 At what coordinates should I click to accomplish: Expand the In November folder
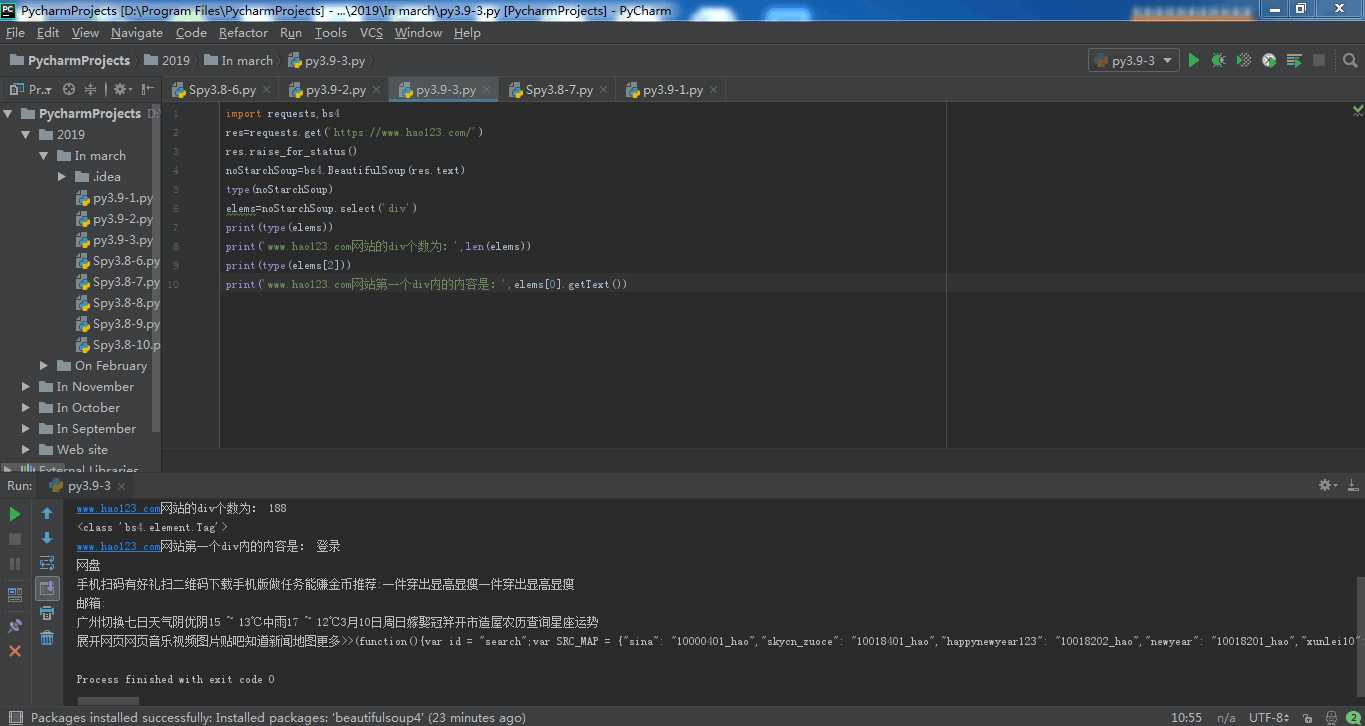26,387
